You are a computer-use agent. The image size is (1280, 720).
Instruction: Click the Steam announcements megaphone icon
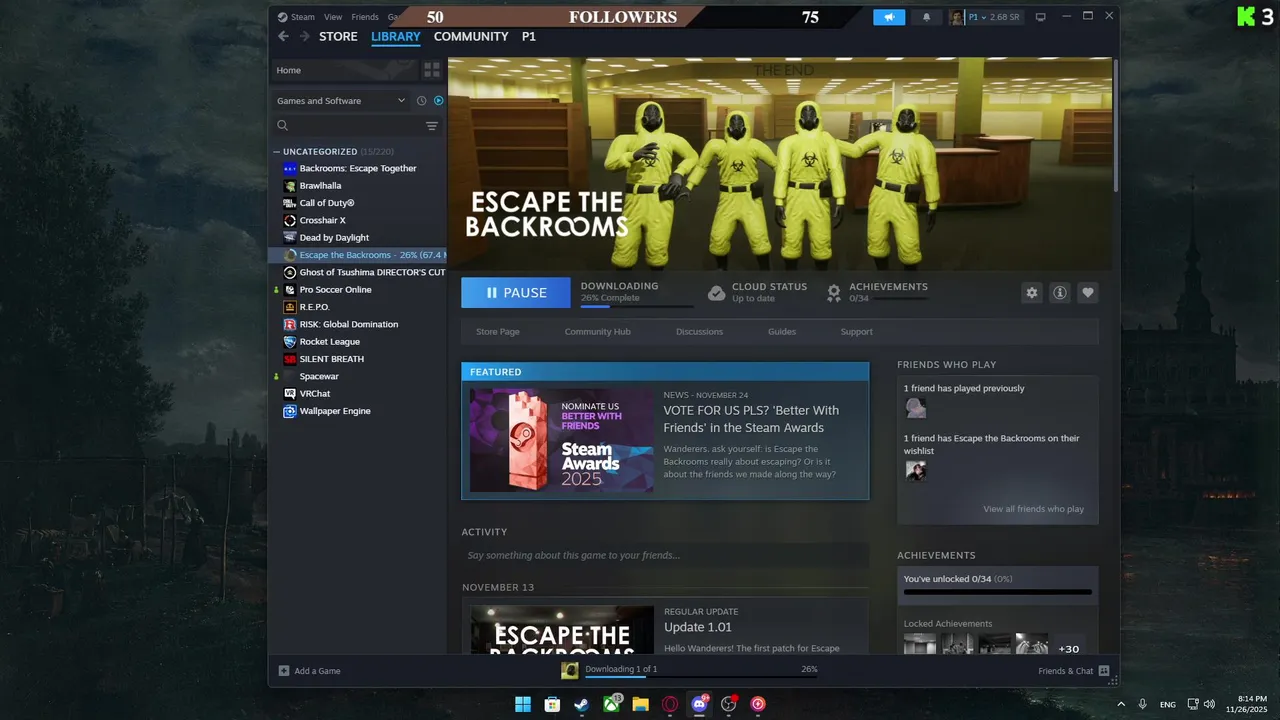point(889,17)
